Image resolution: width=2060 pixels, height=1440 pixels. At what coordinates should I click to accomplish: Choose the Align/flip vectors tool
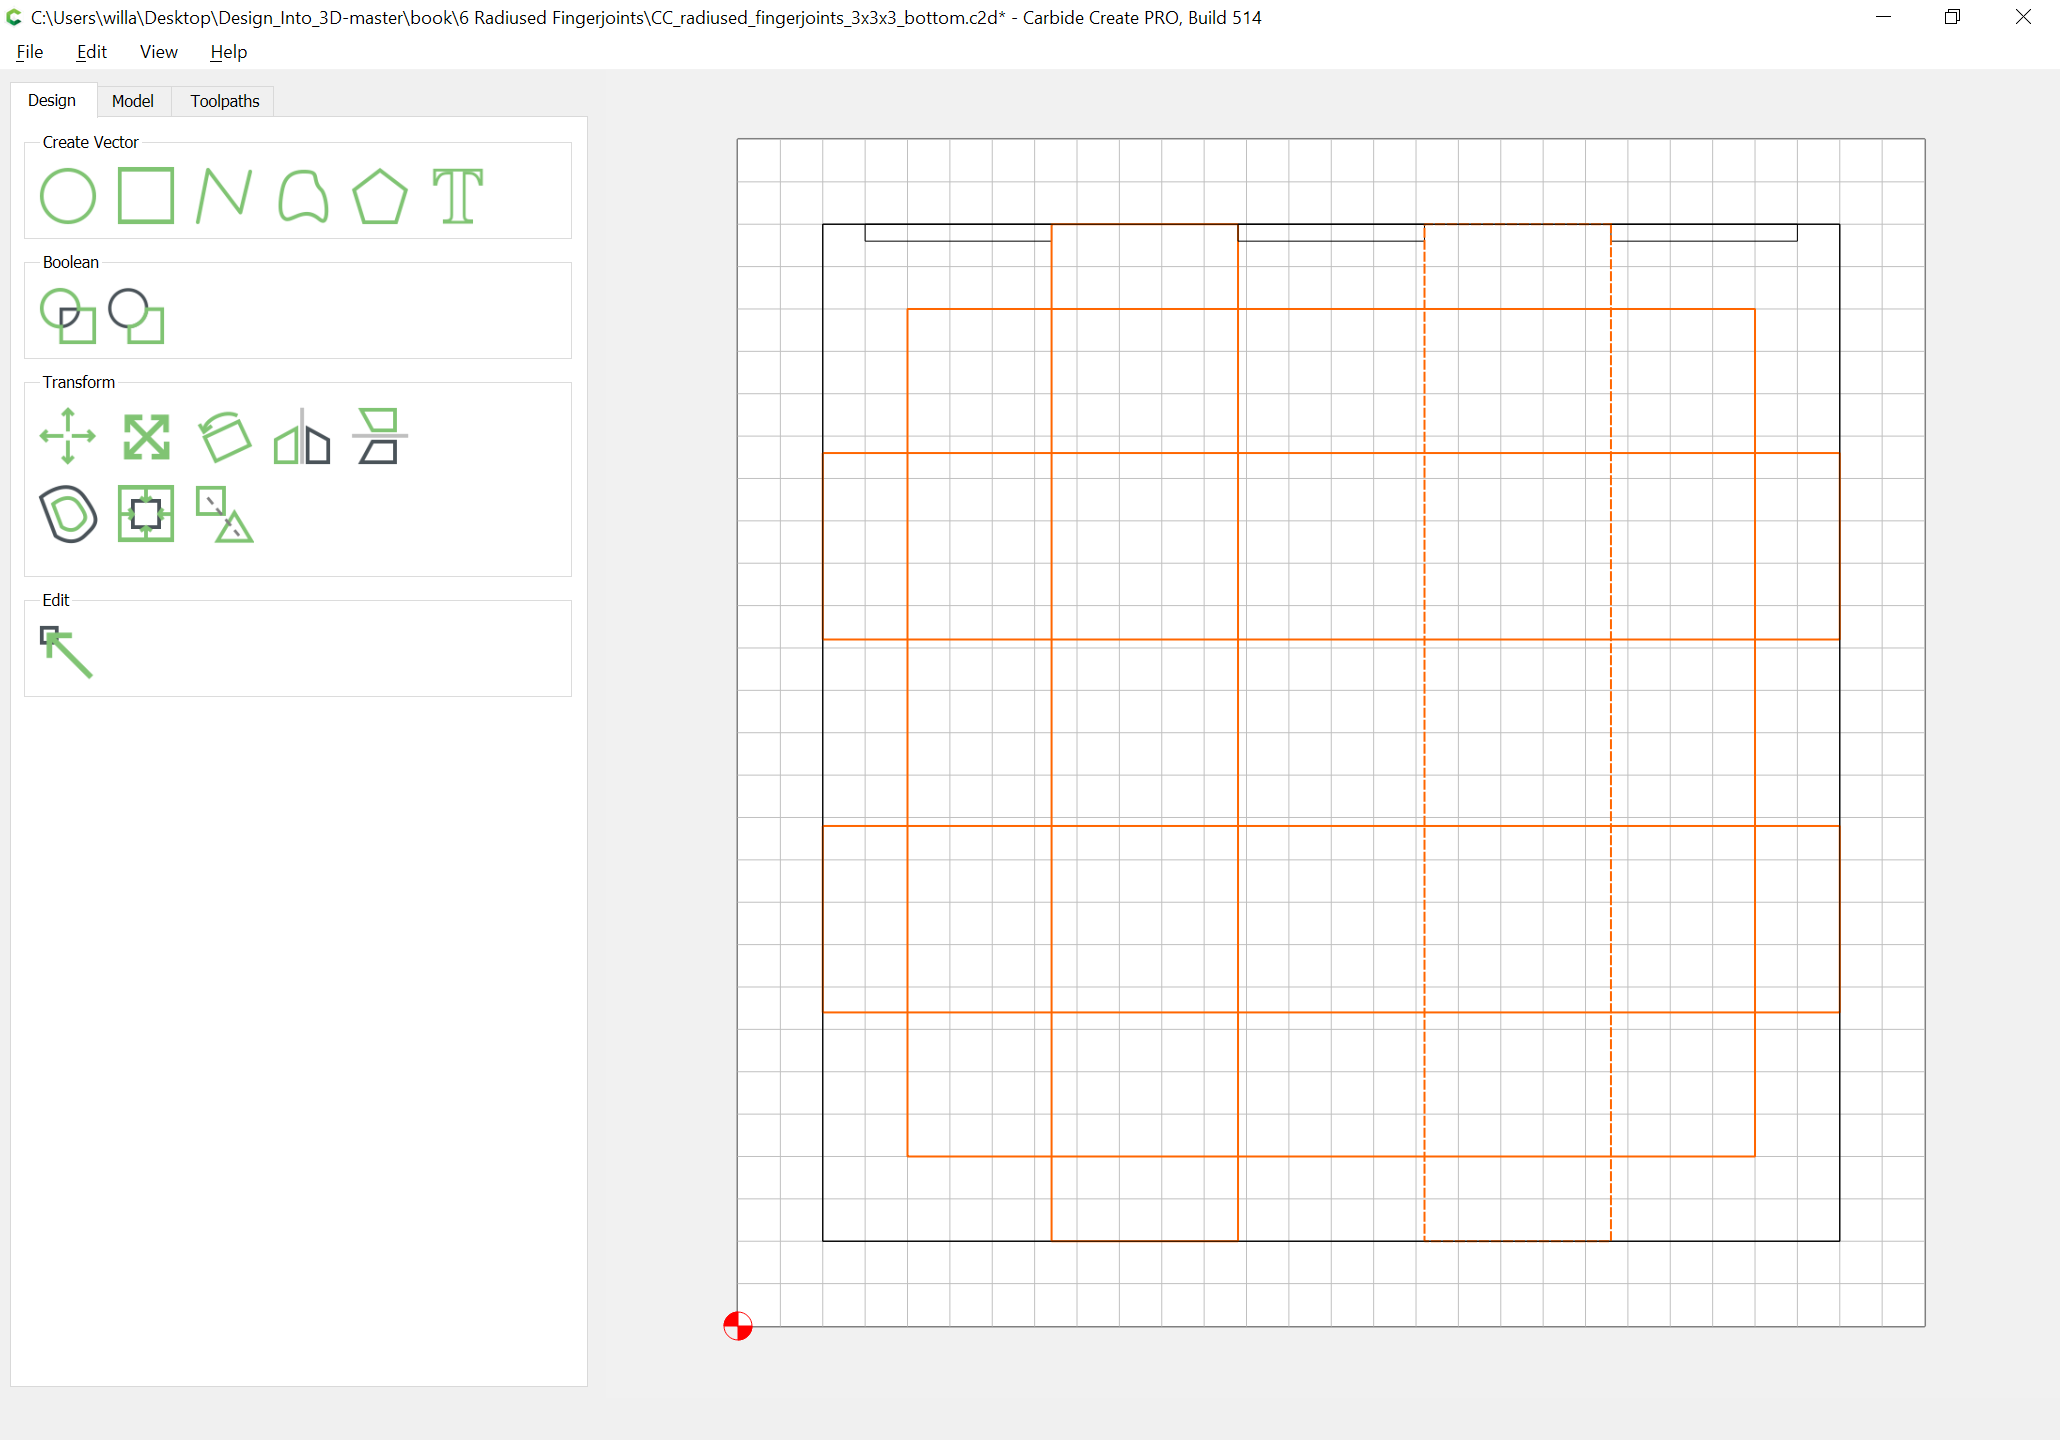pos(380,436)
